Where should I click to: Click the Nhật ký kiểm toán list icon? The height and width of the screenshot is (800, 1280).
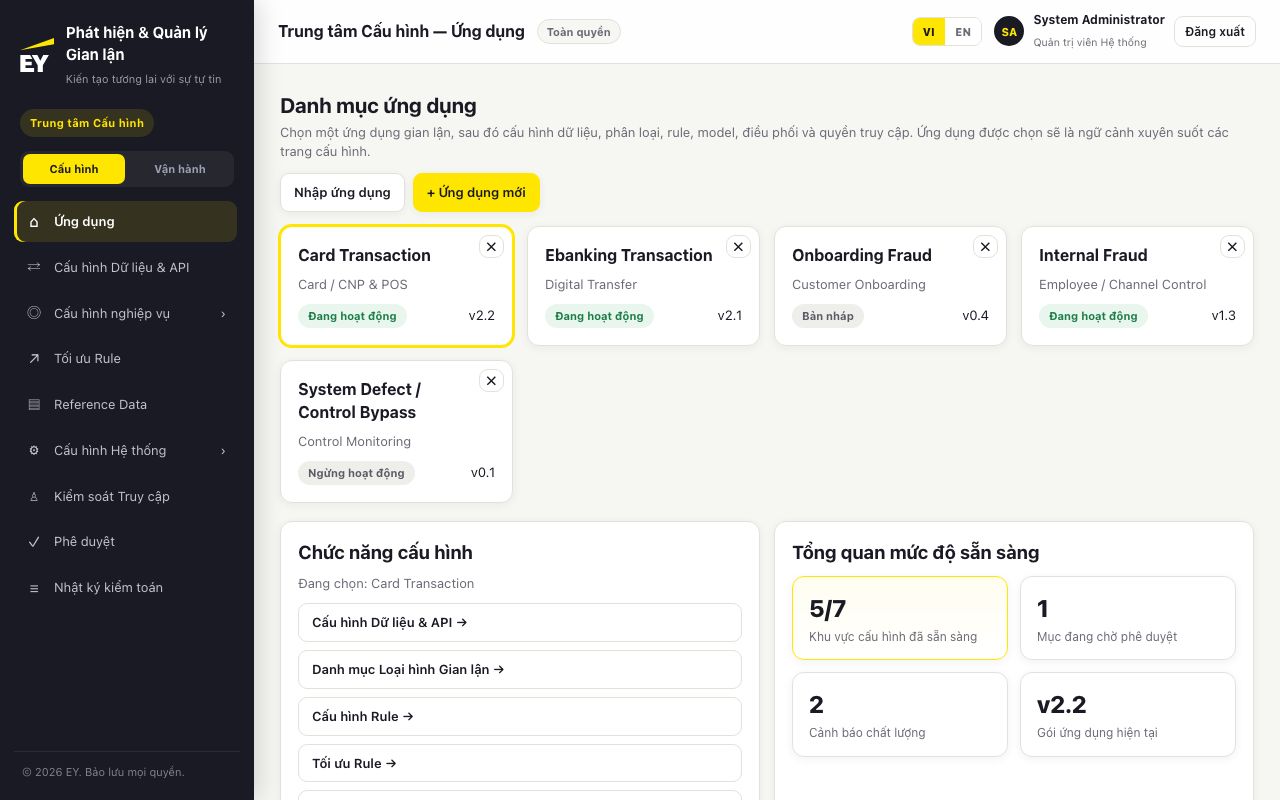pyautogui.click(x=34, y=588)
